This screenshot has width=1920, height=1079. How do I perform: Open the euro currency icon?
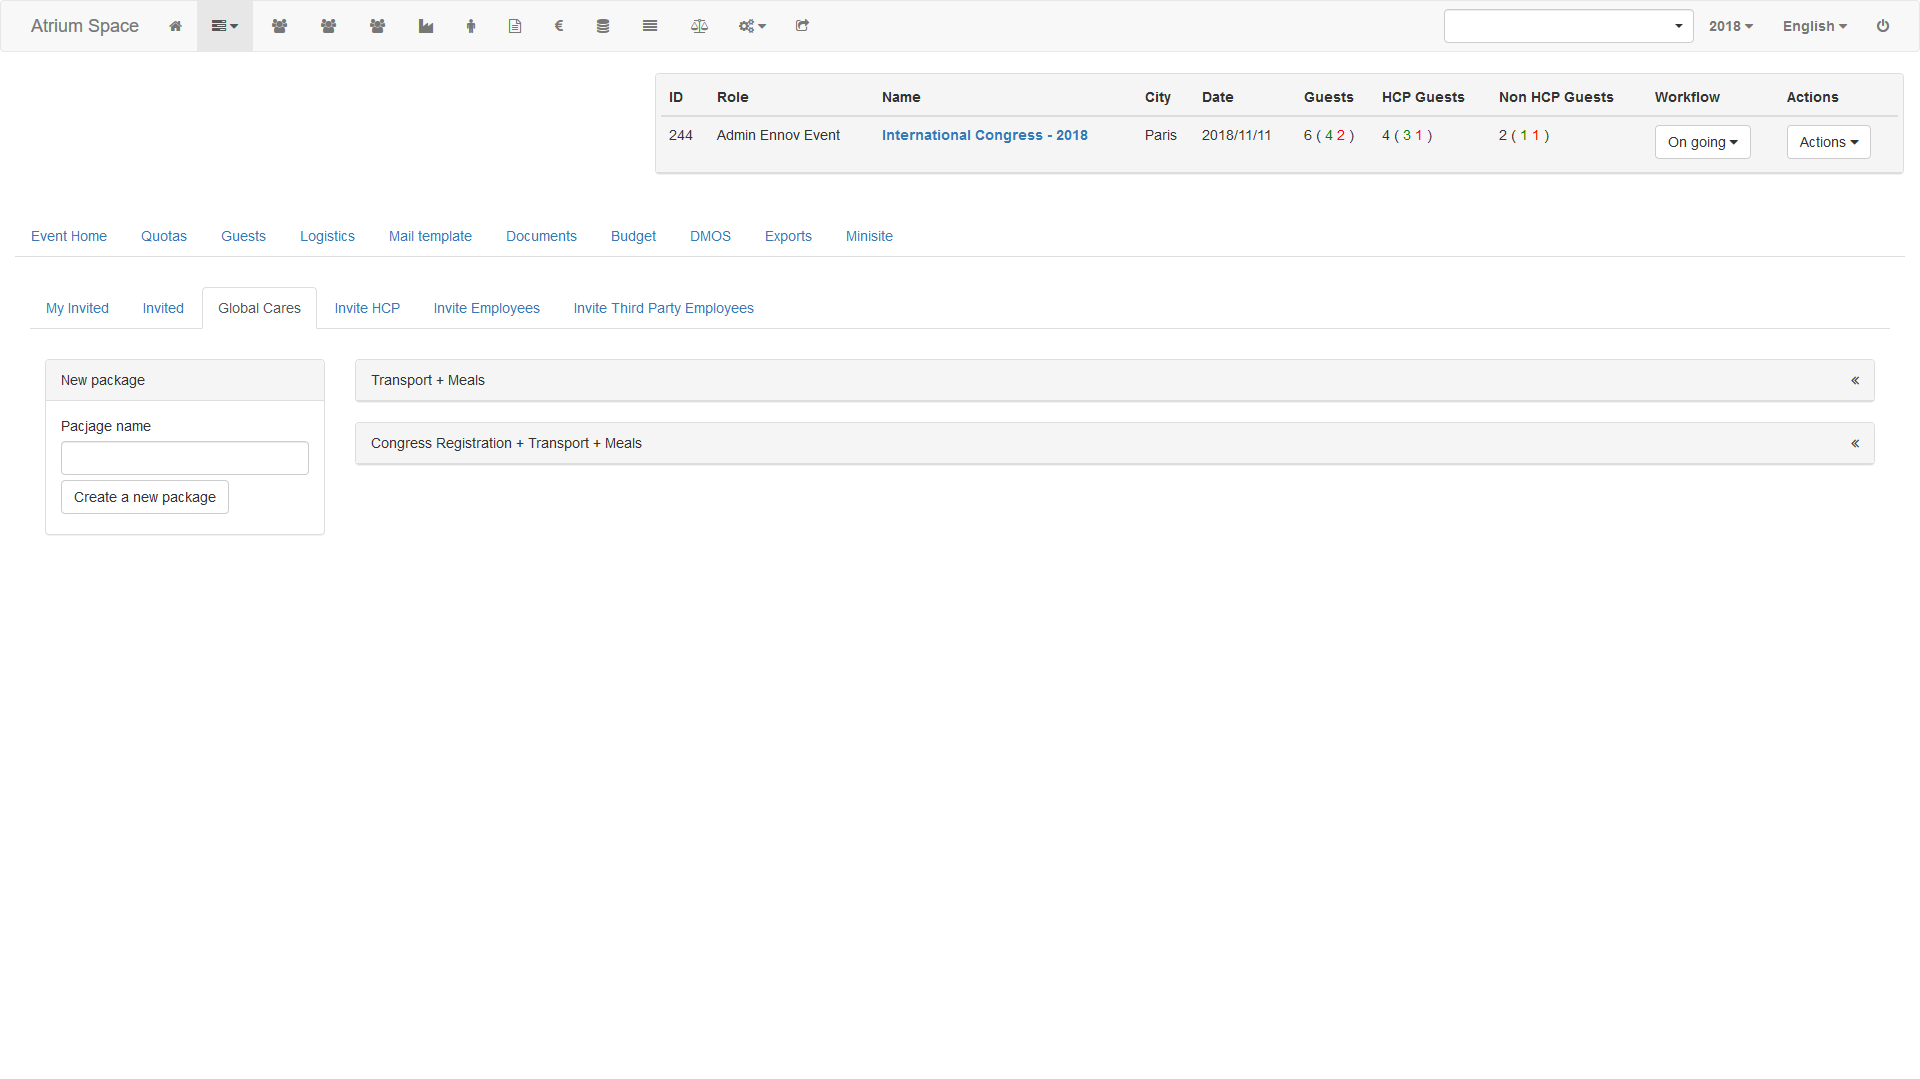tap(559, 26)
